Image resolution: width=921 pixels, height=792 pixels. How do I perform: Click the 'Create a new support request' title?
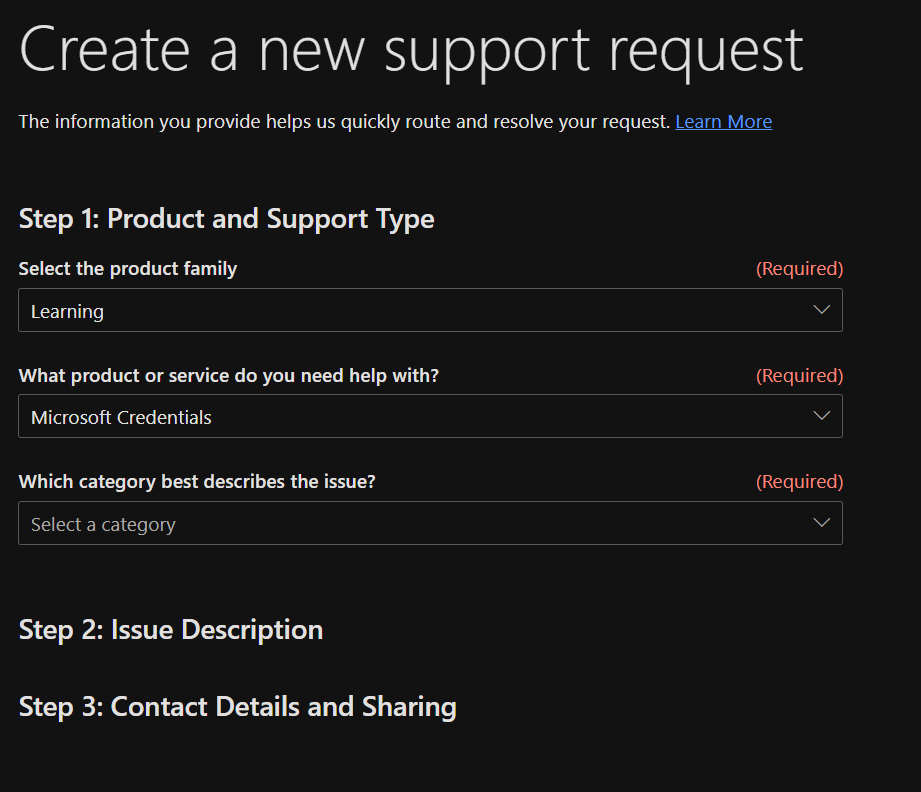(411, 49)
